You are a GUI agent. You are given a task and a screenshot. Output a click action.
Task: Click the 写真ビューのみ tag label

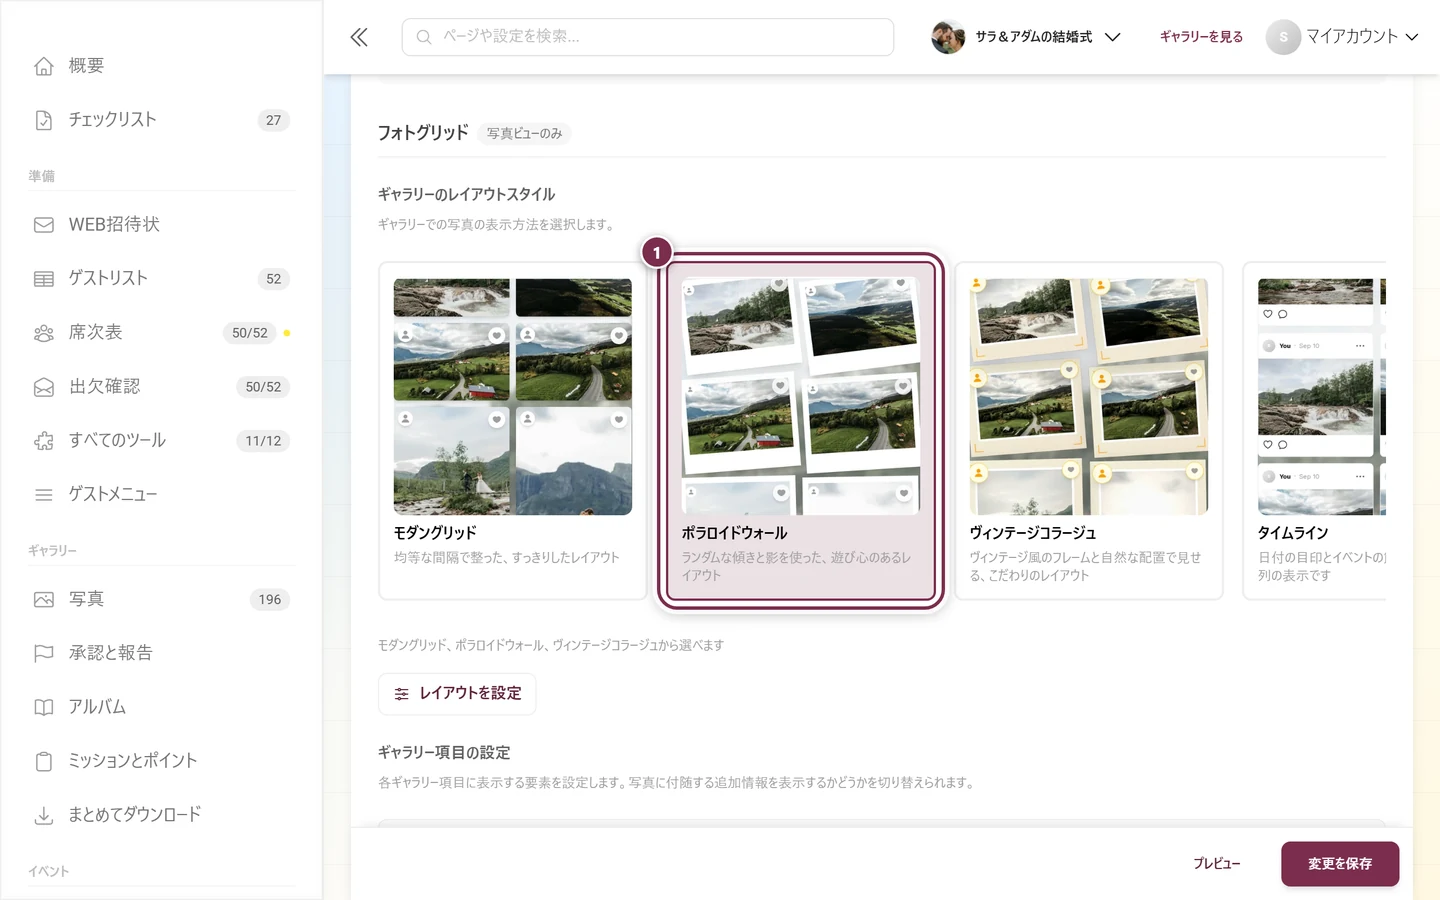click(x=525, y=134)
